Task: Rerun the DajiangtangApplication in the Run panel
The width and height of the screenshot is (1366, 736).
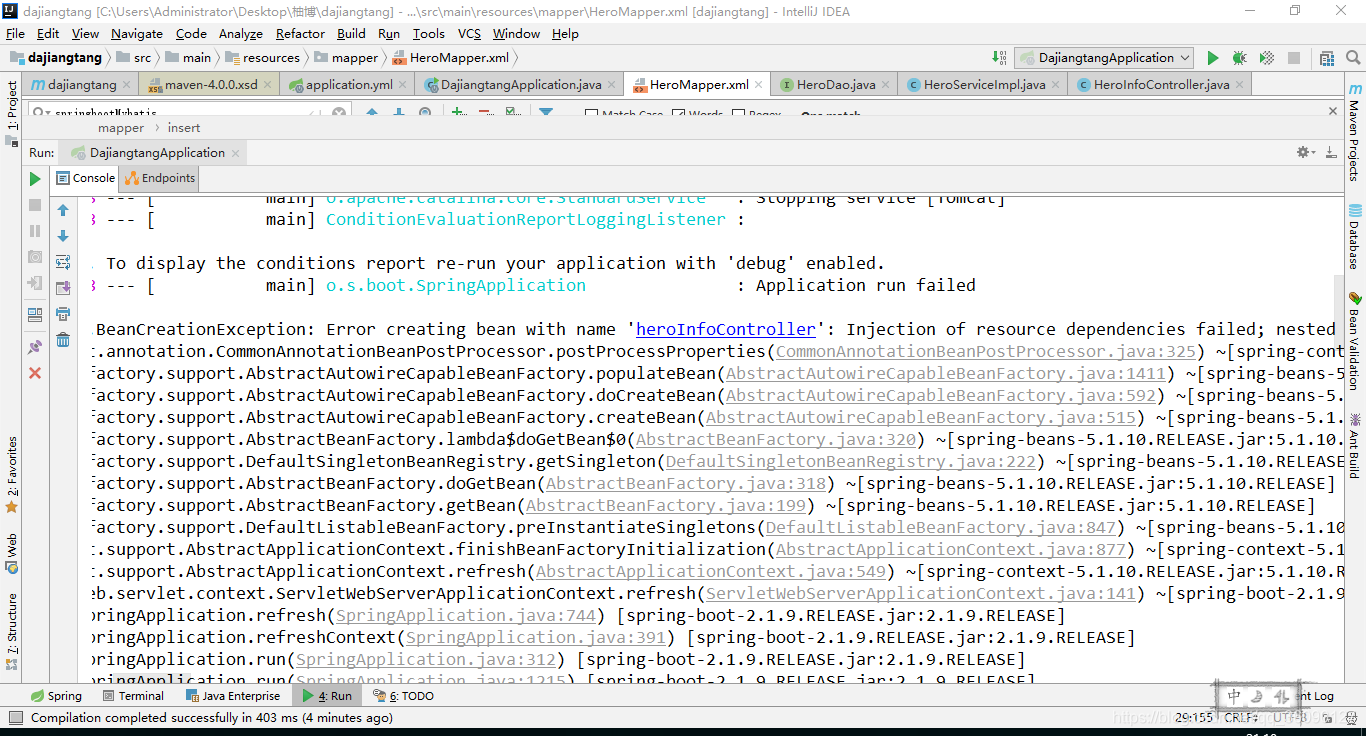Action: point(35,178)
